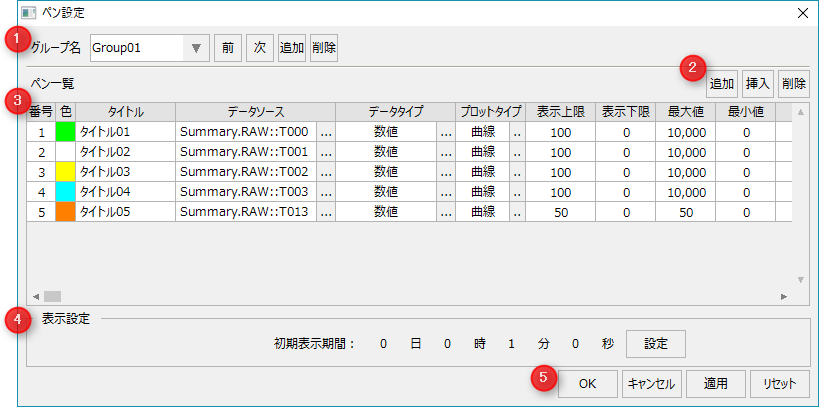Click the horizontal scrollbar right arrow

[x=782, y=297]
